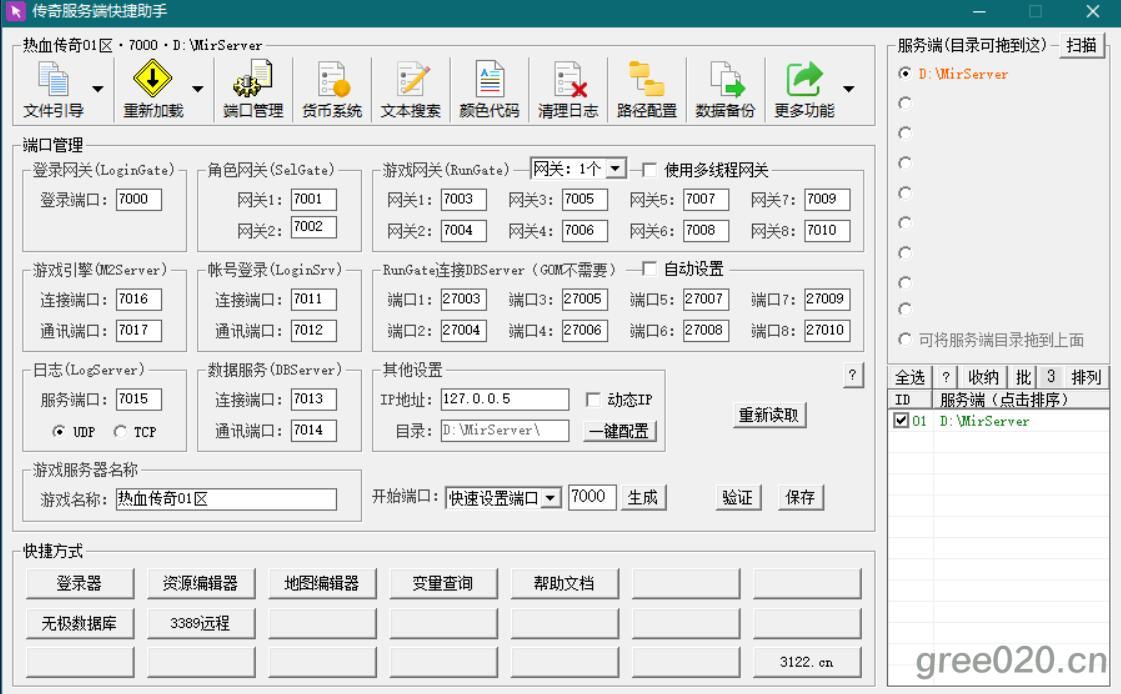
Task: Click the 全选 select-all tab
Action: tap(909, 377)
